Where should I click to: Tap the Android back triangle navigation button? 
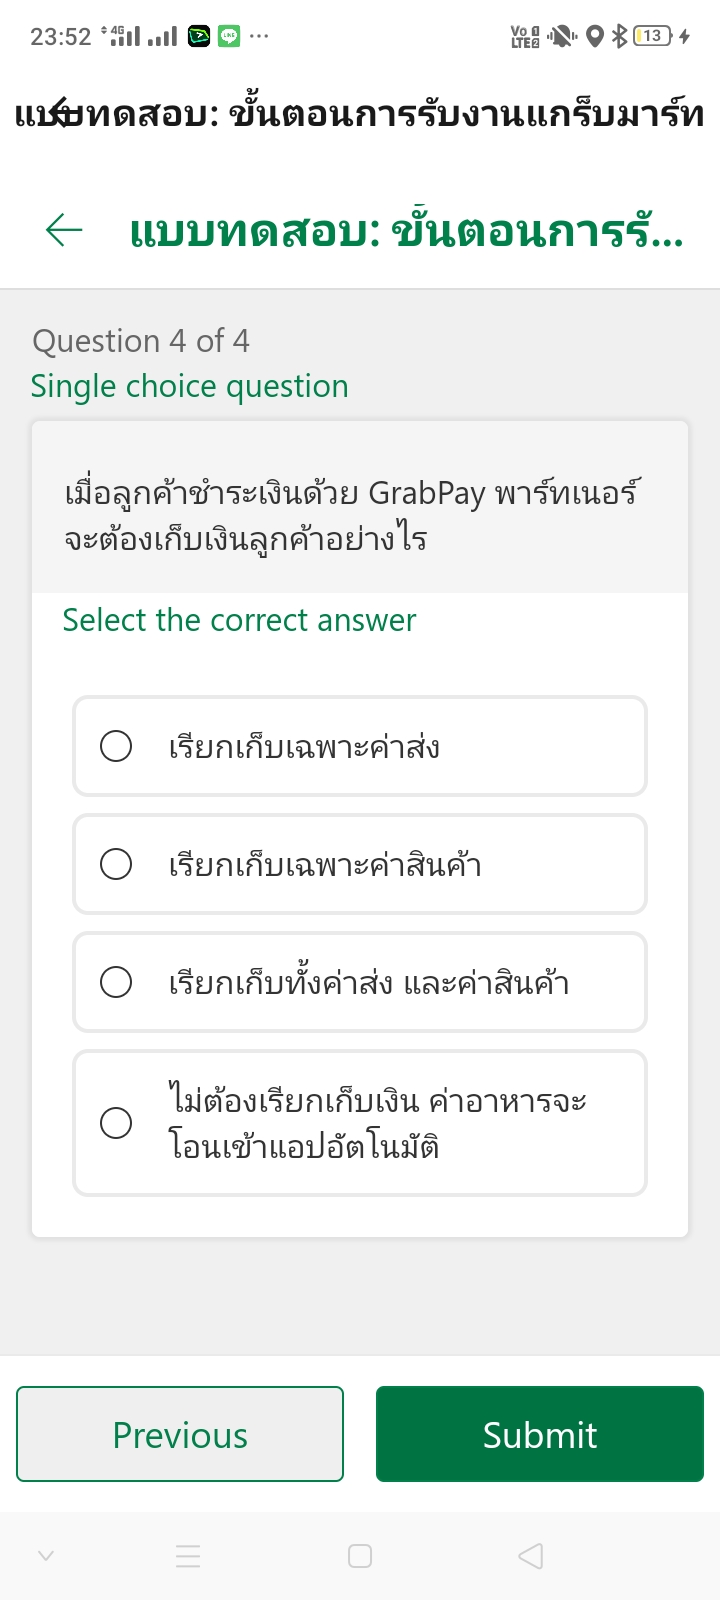tap(531, 1556)
